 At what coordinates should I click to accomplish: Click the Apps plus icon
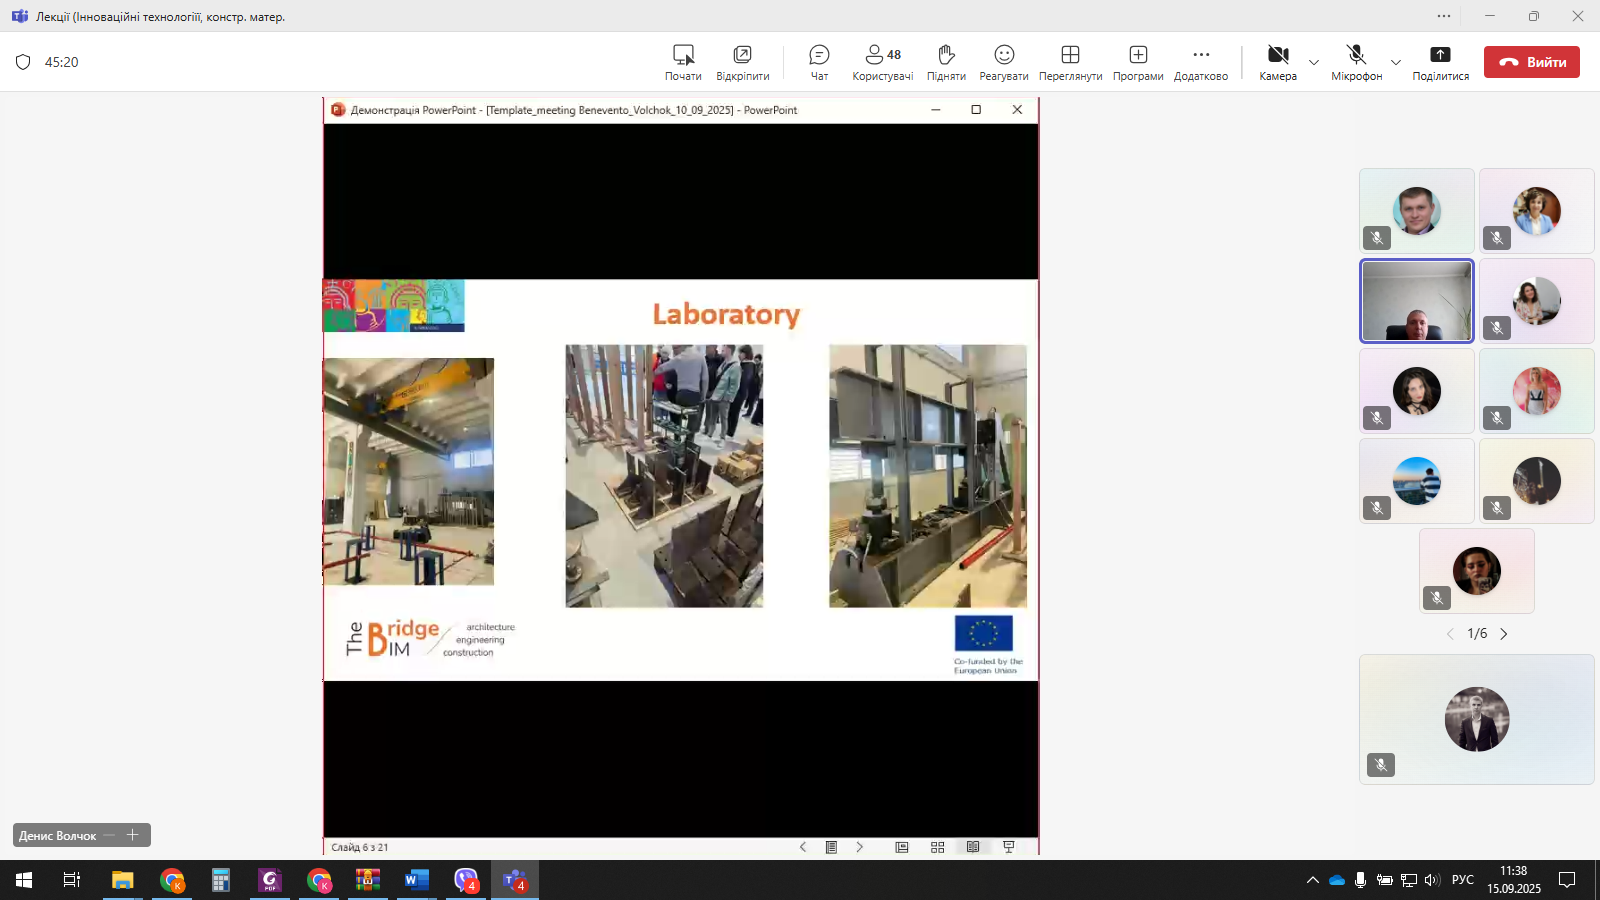[1138, 62]
